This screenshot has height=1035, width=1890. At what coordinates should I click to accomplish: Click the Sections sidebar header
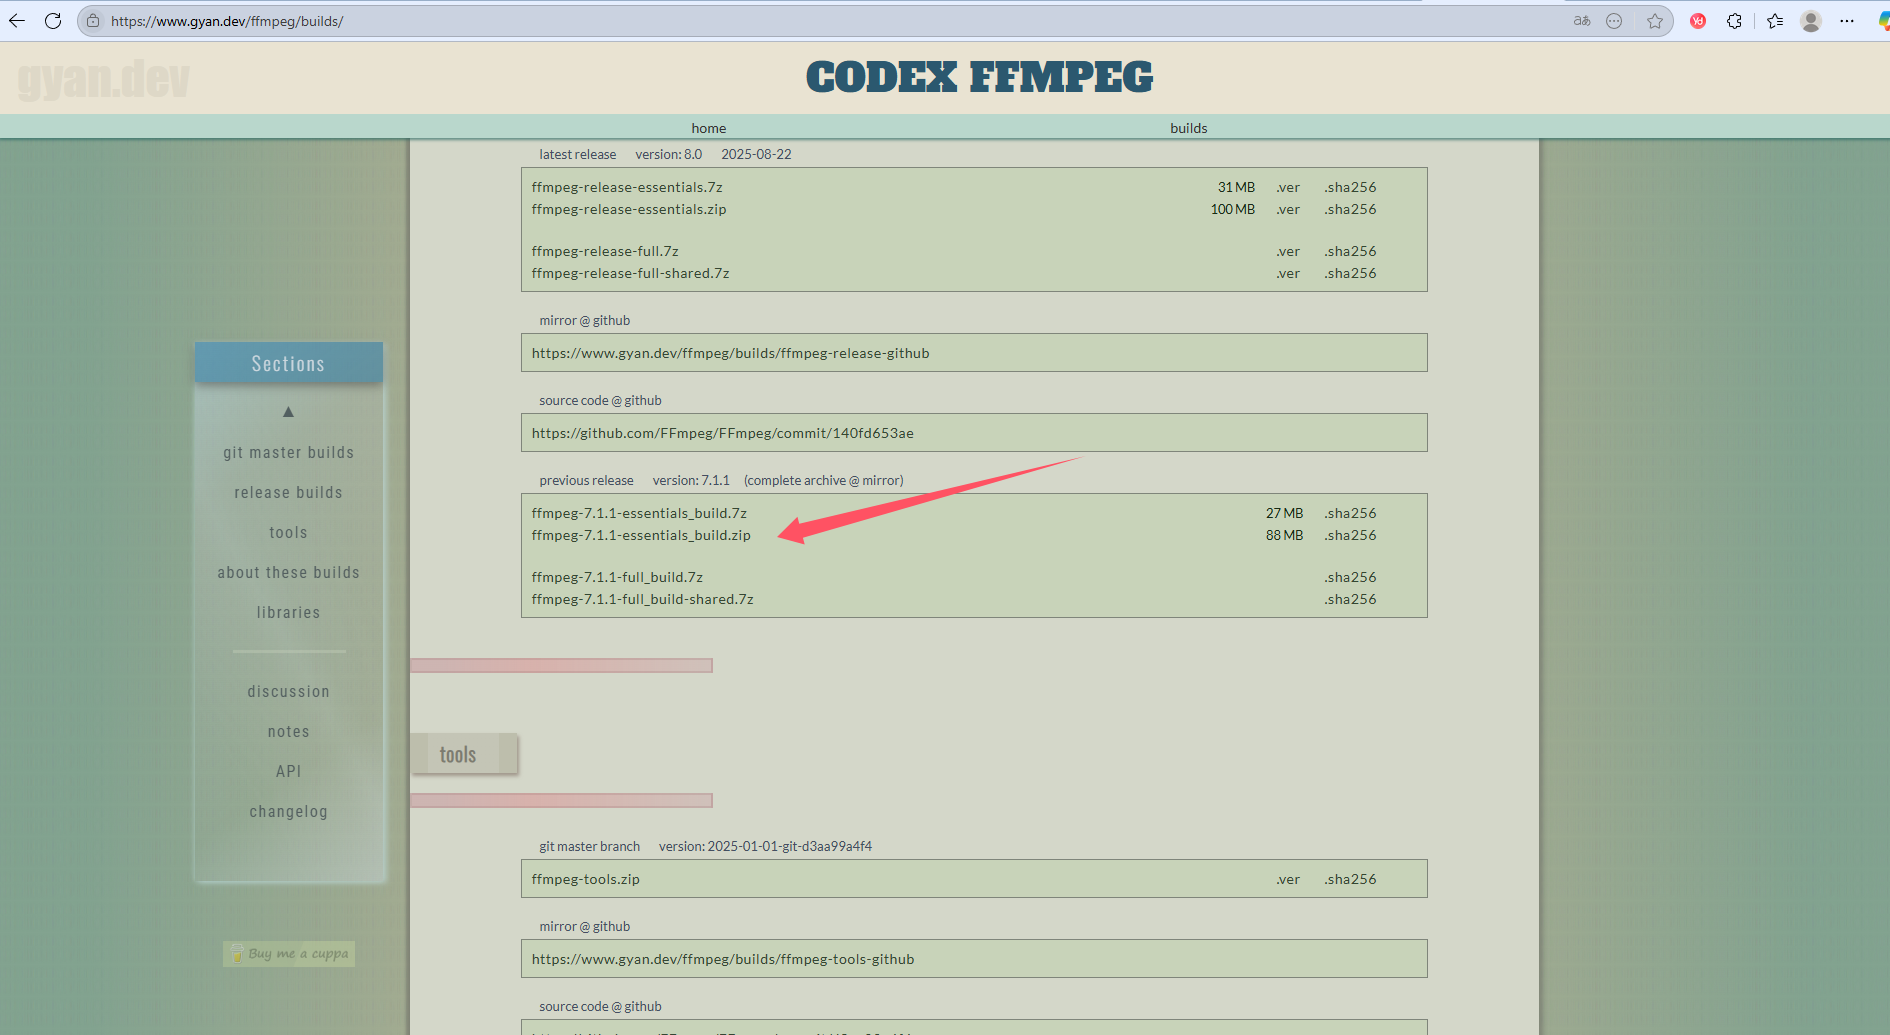point(289,363)
